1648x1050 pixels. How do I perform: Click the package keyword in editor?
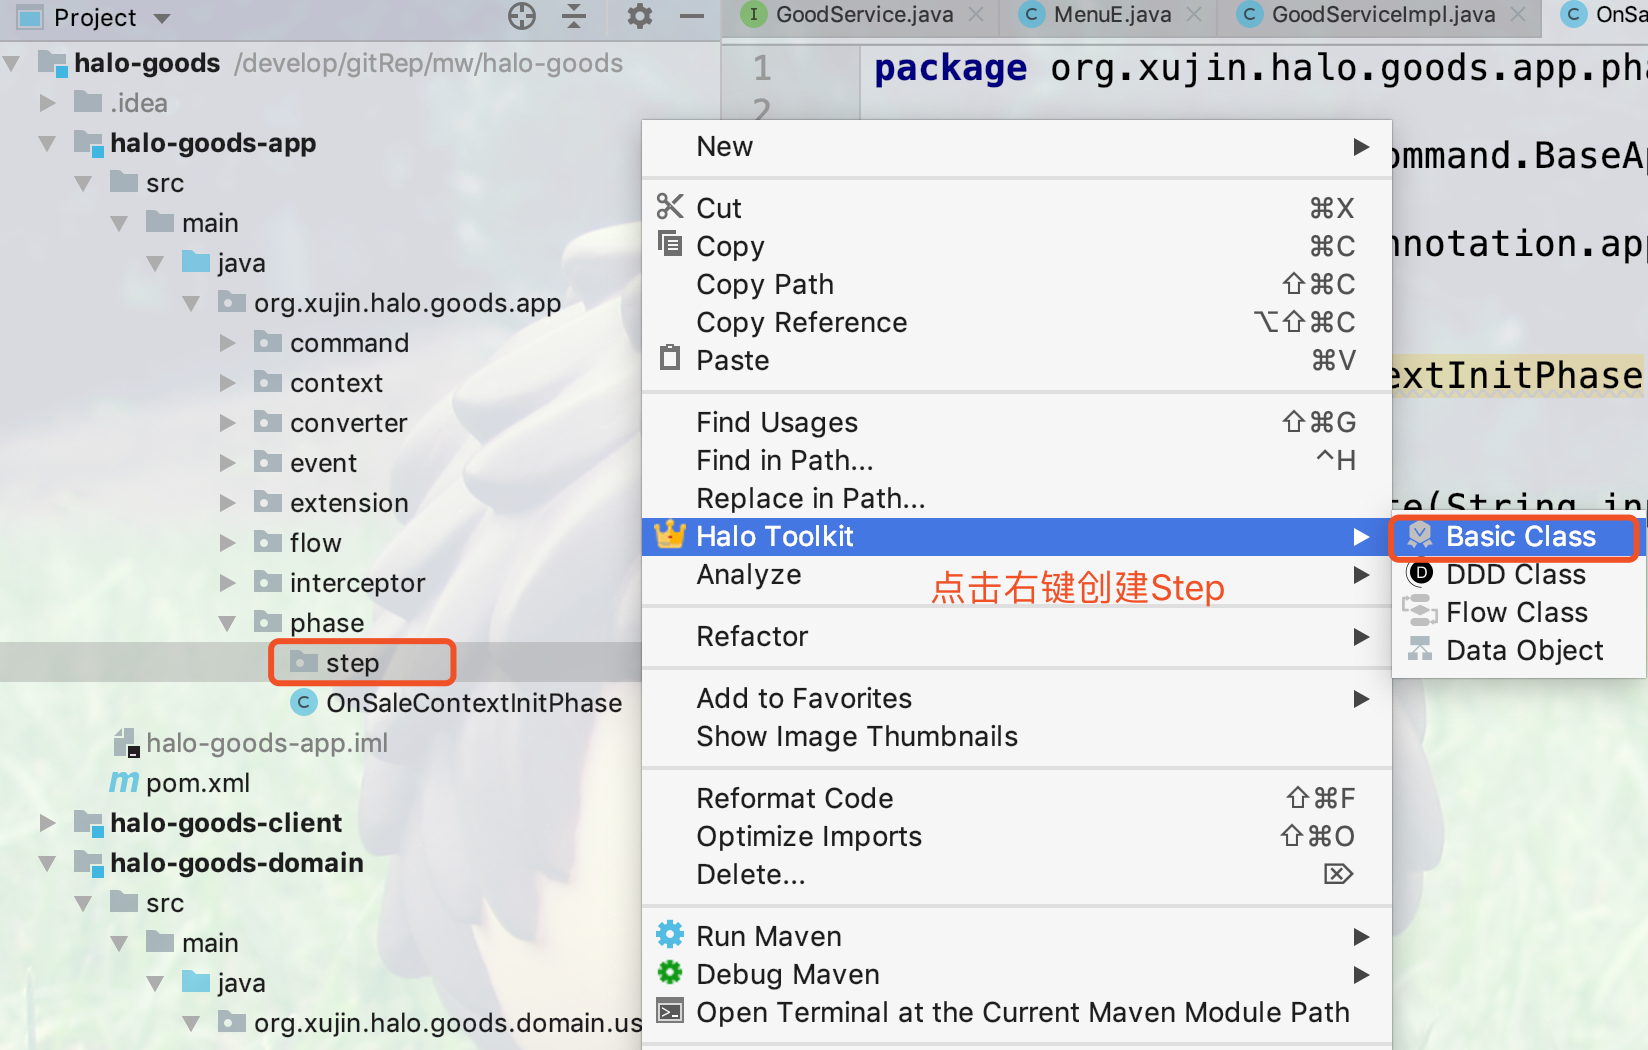point(950,69)
